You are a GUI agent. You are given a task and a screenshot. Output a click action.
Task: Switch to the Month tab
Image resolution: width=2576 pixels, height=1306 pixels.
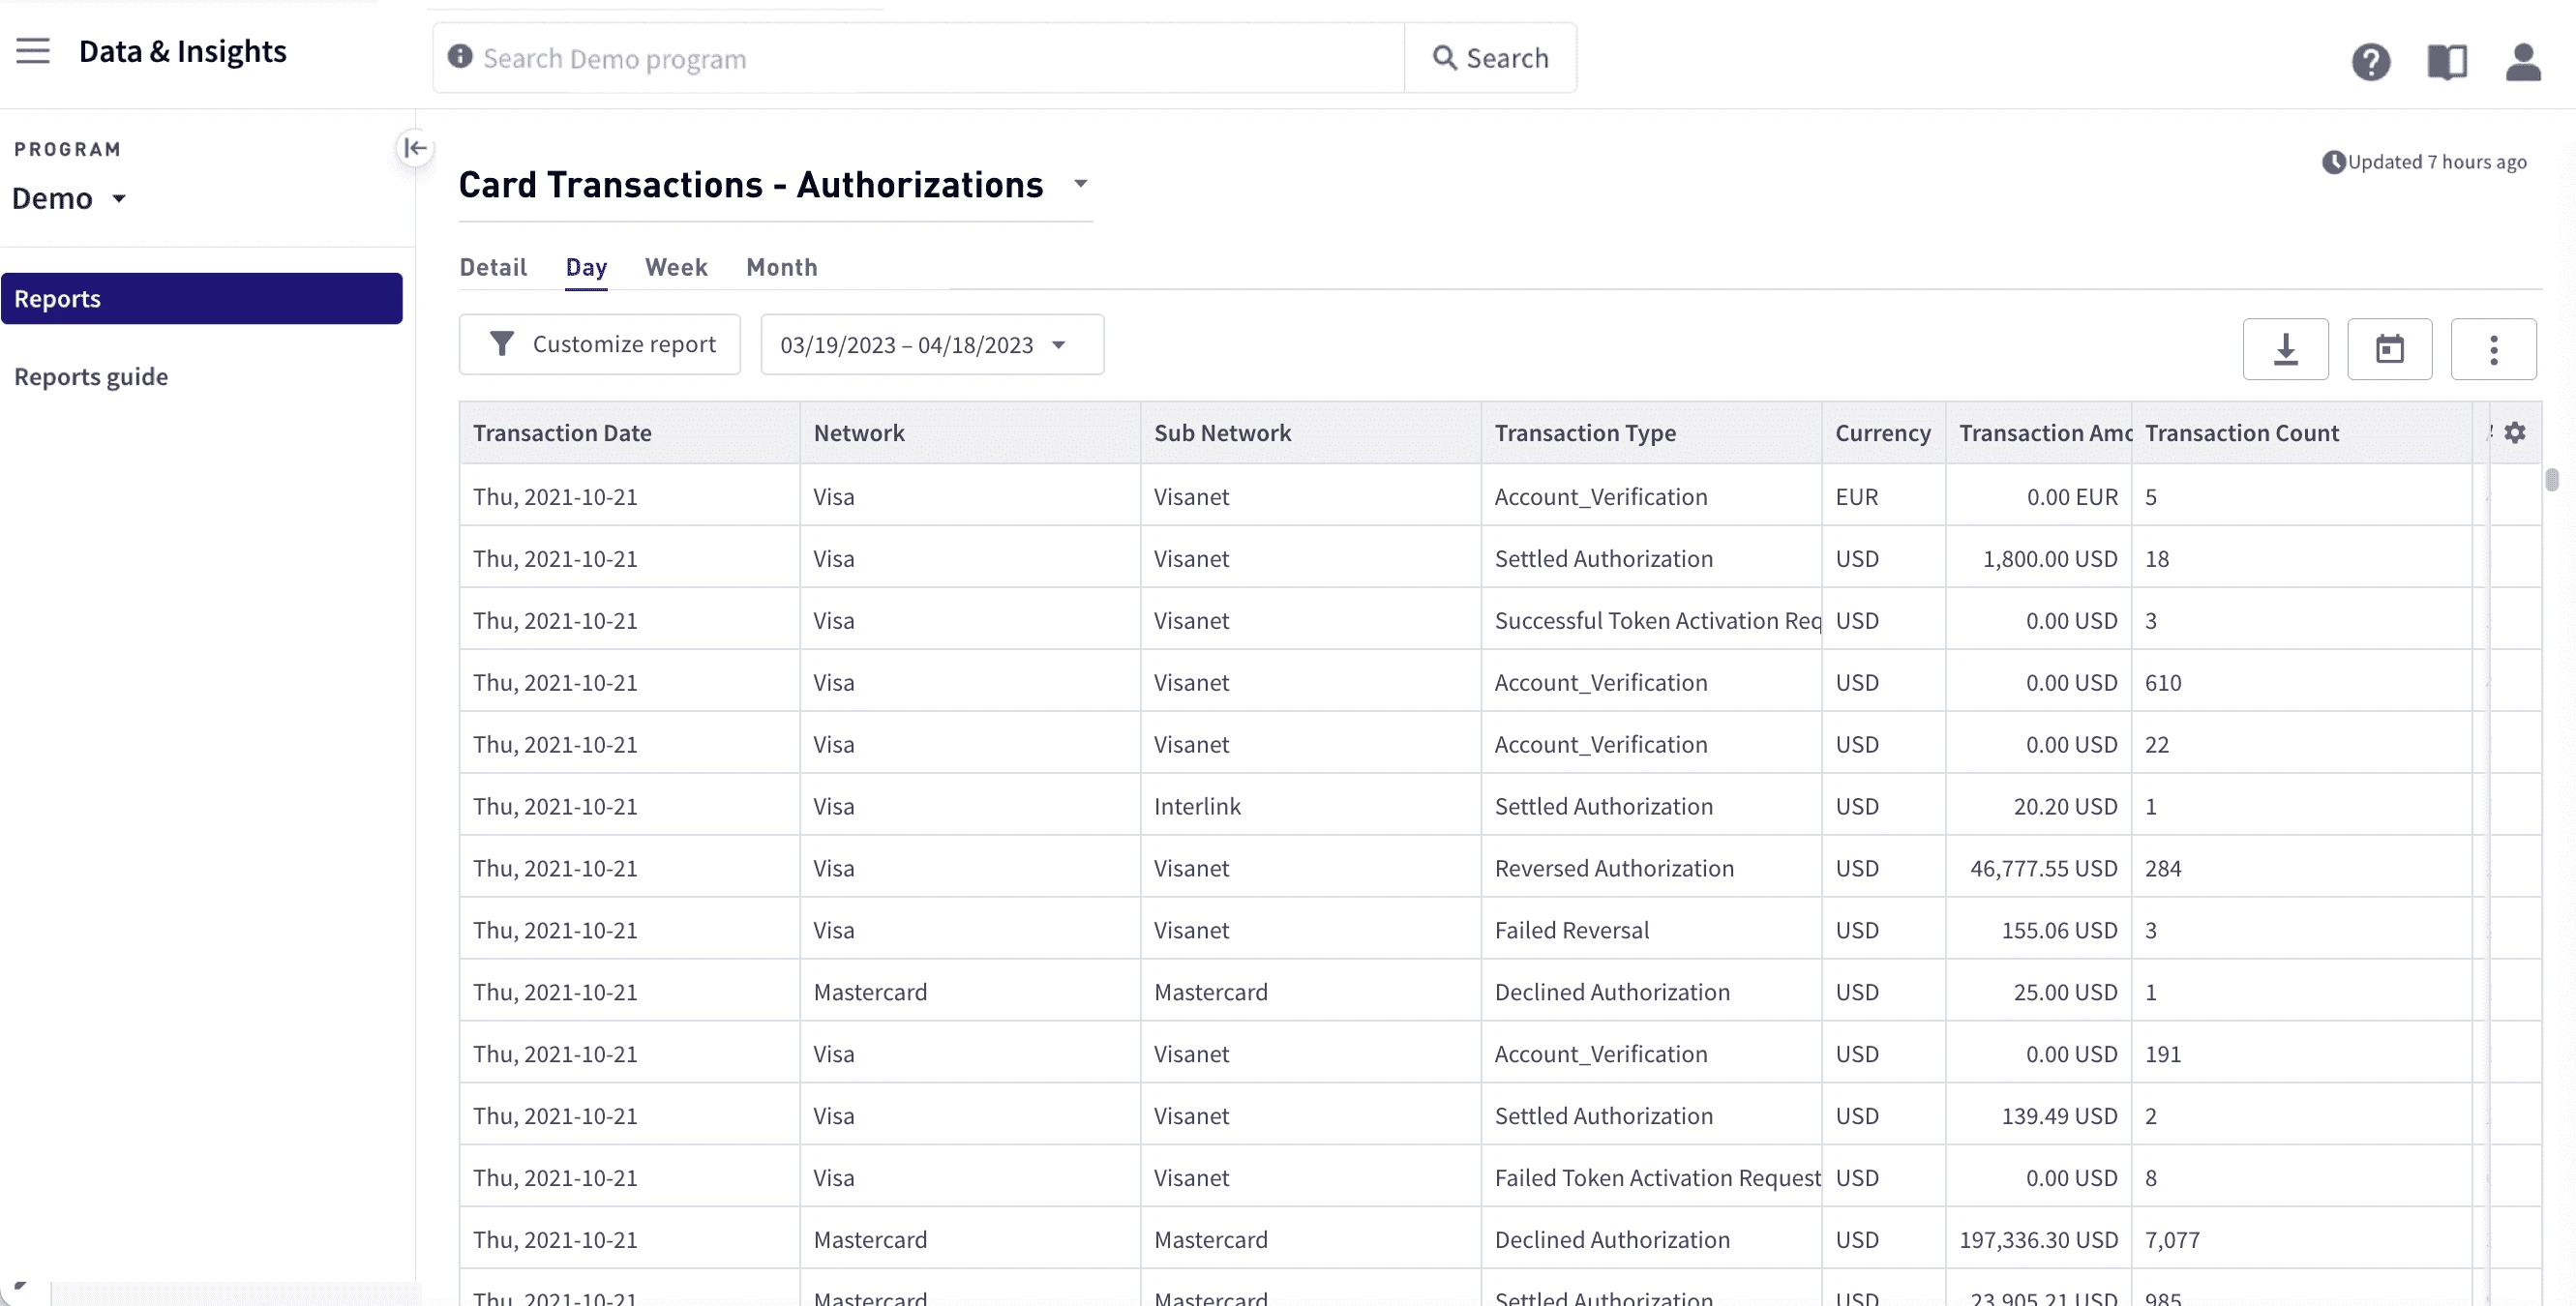tap(781, 267)
